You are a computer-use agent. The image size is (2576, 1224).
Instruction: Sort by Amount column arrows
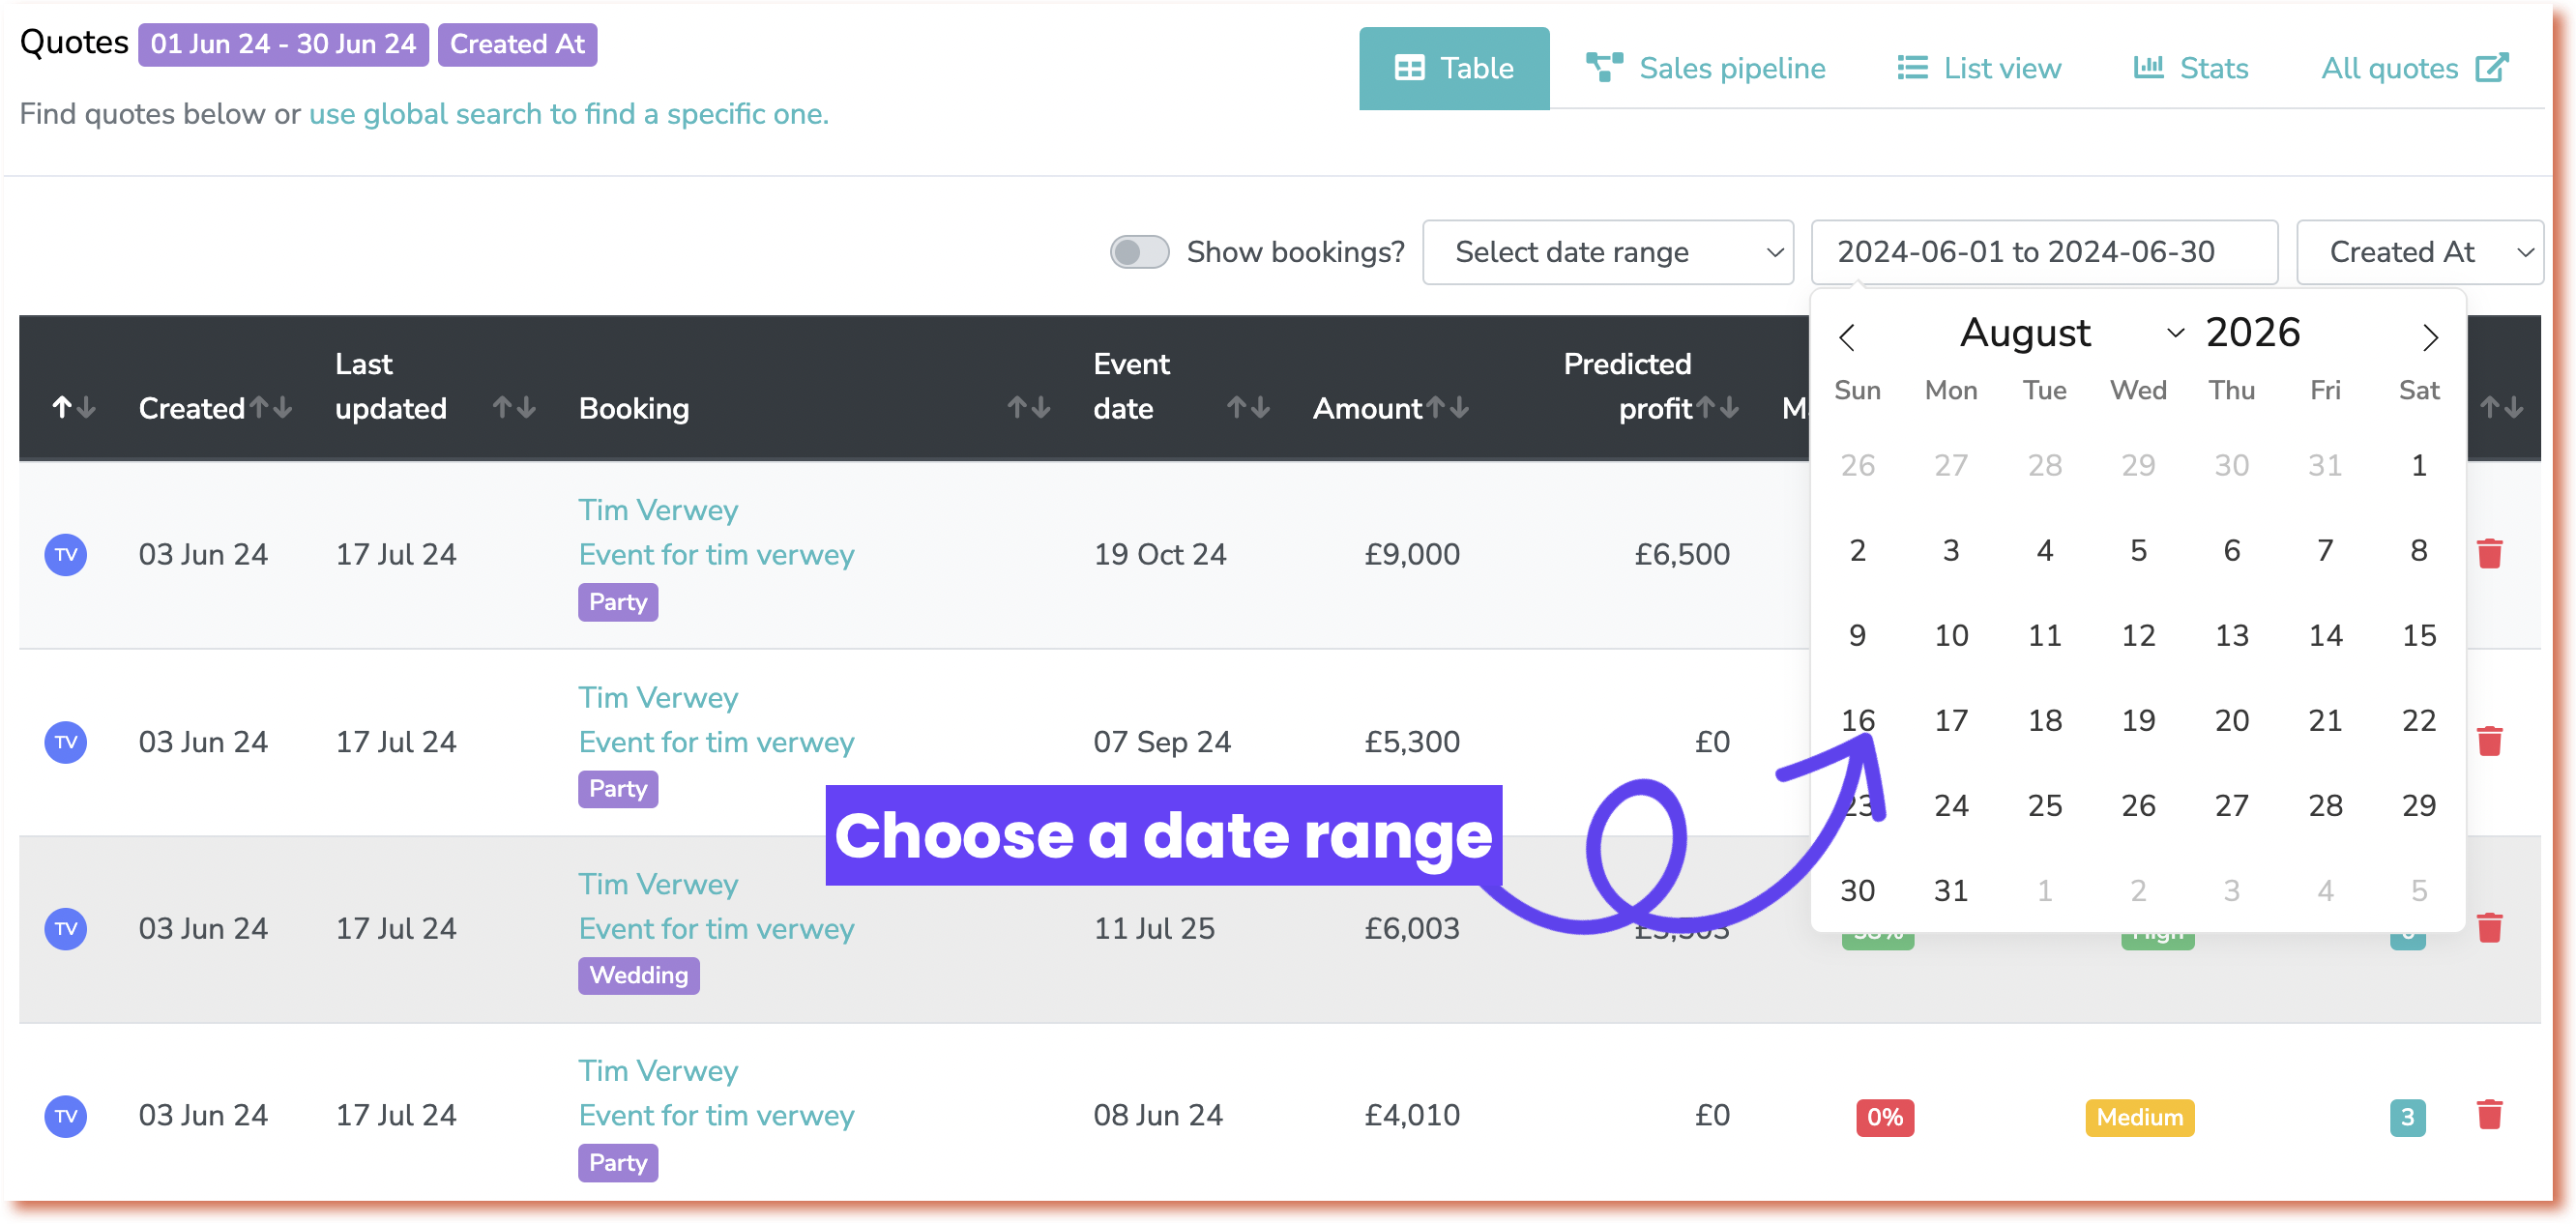[x=1448, y=407]
